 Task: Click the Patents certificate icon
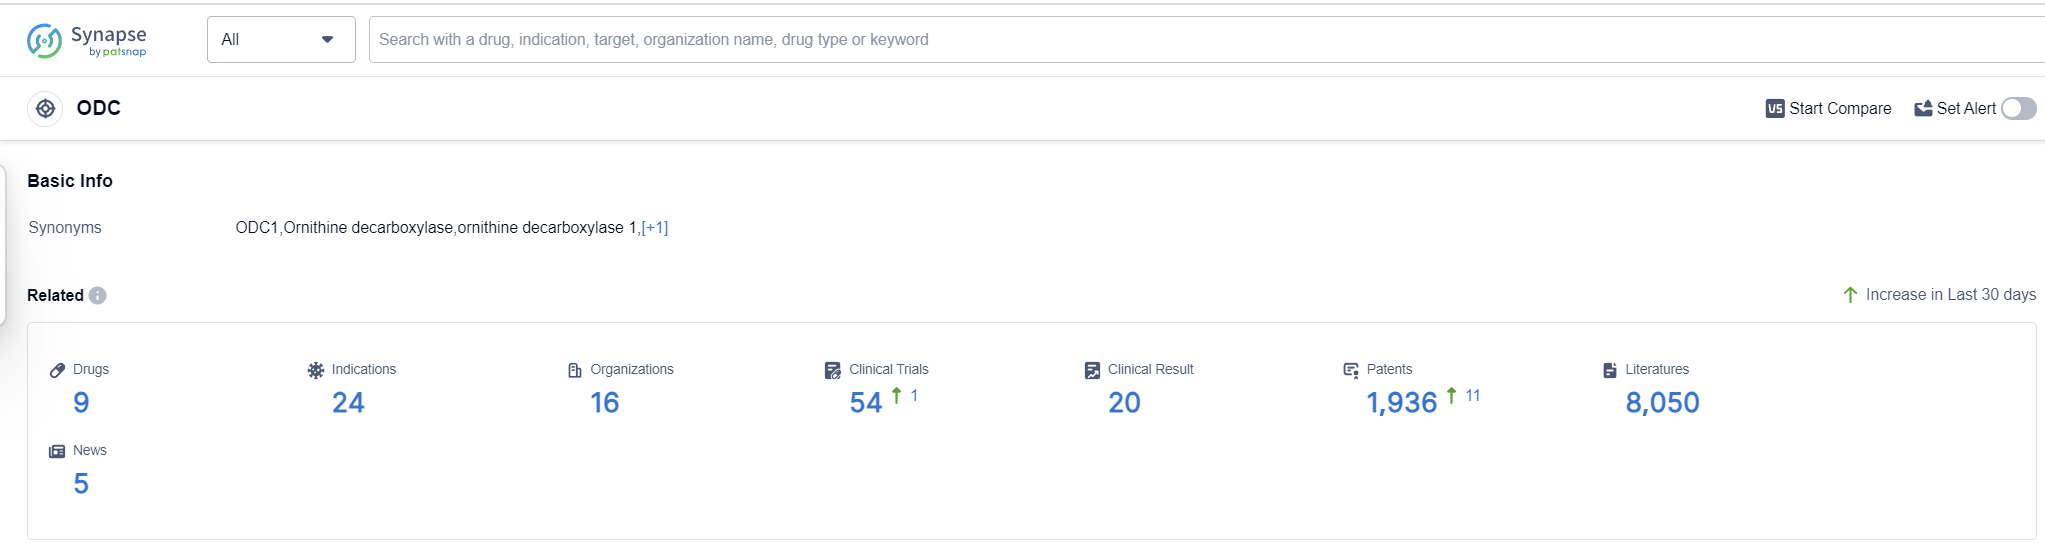click(1350, 370)
